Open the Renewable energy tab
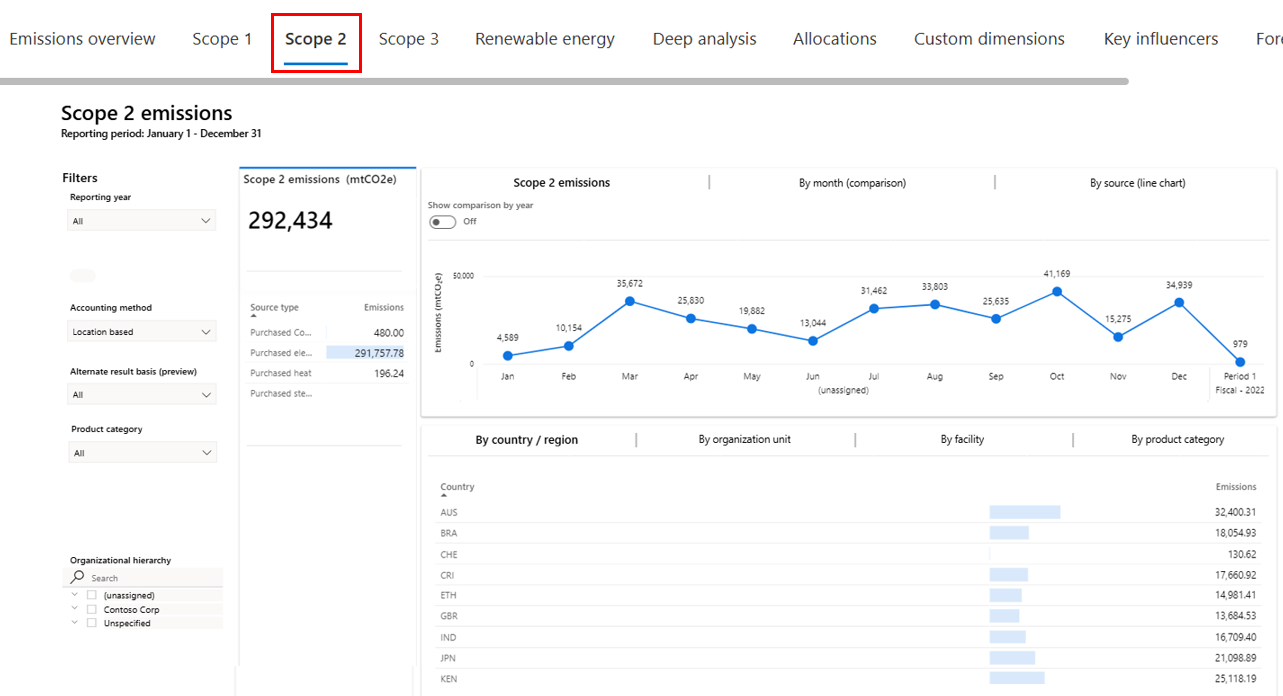The width and height of the screenshot is (1283, 696). pyautogui.click(x=545, y=39)
